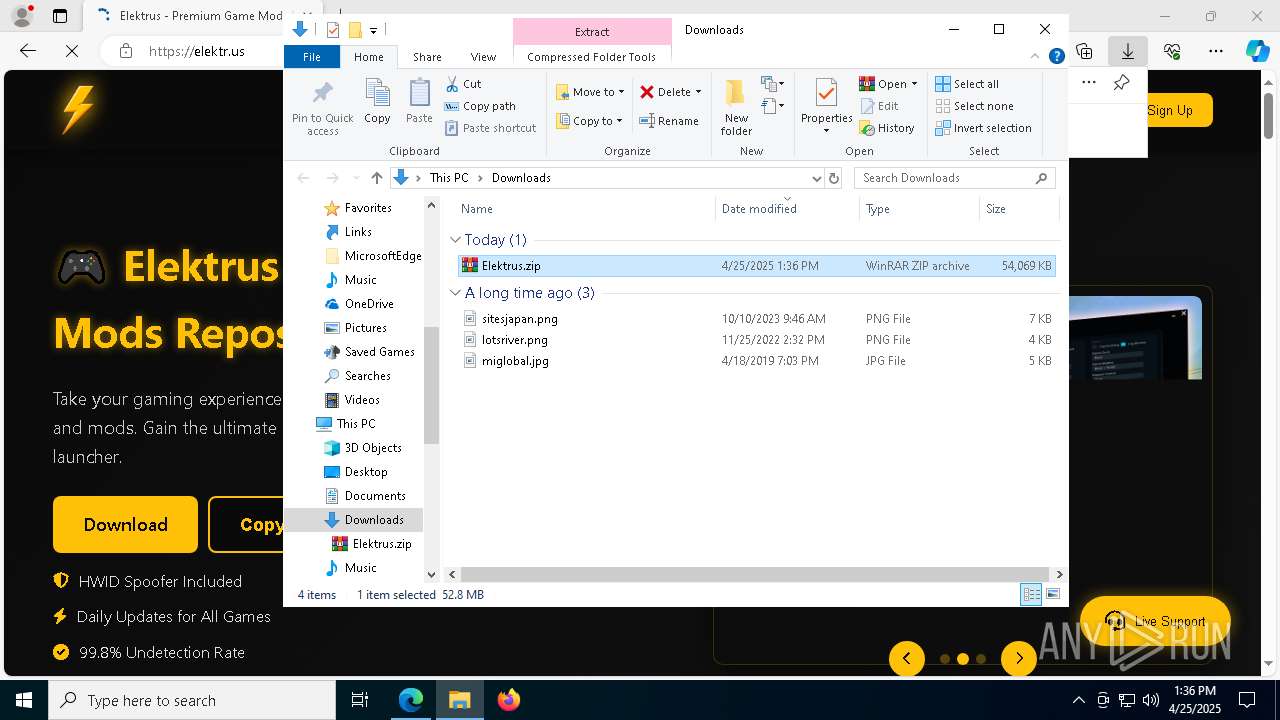Open Firefox from the taskbar

(508, 700)
